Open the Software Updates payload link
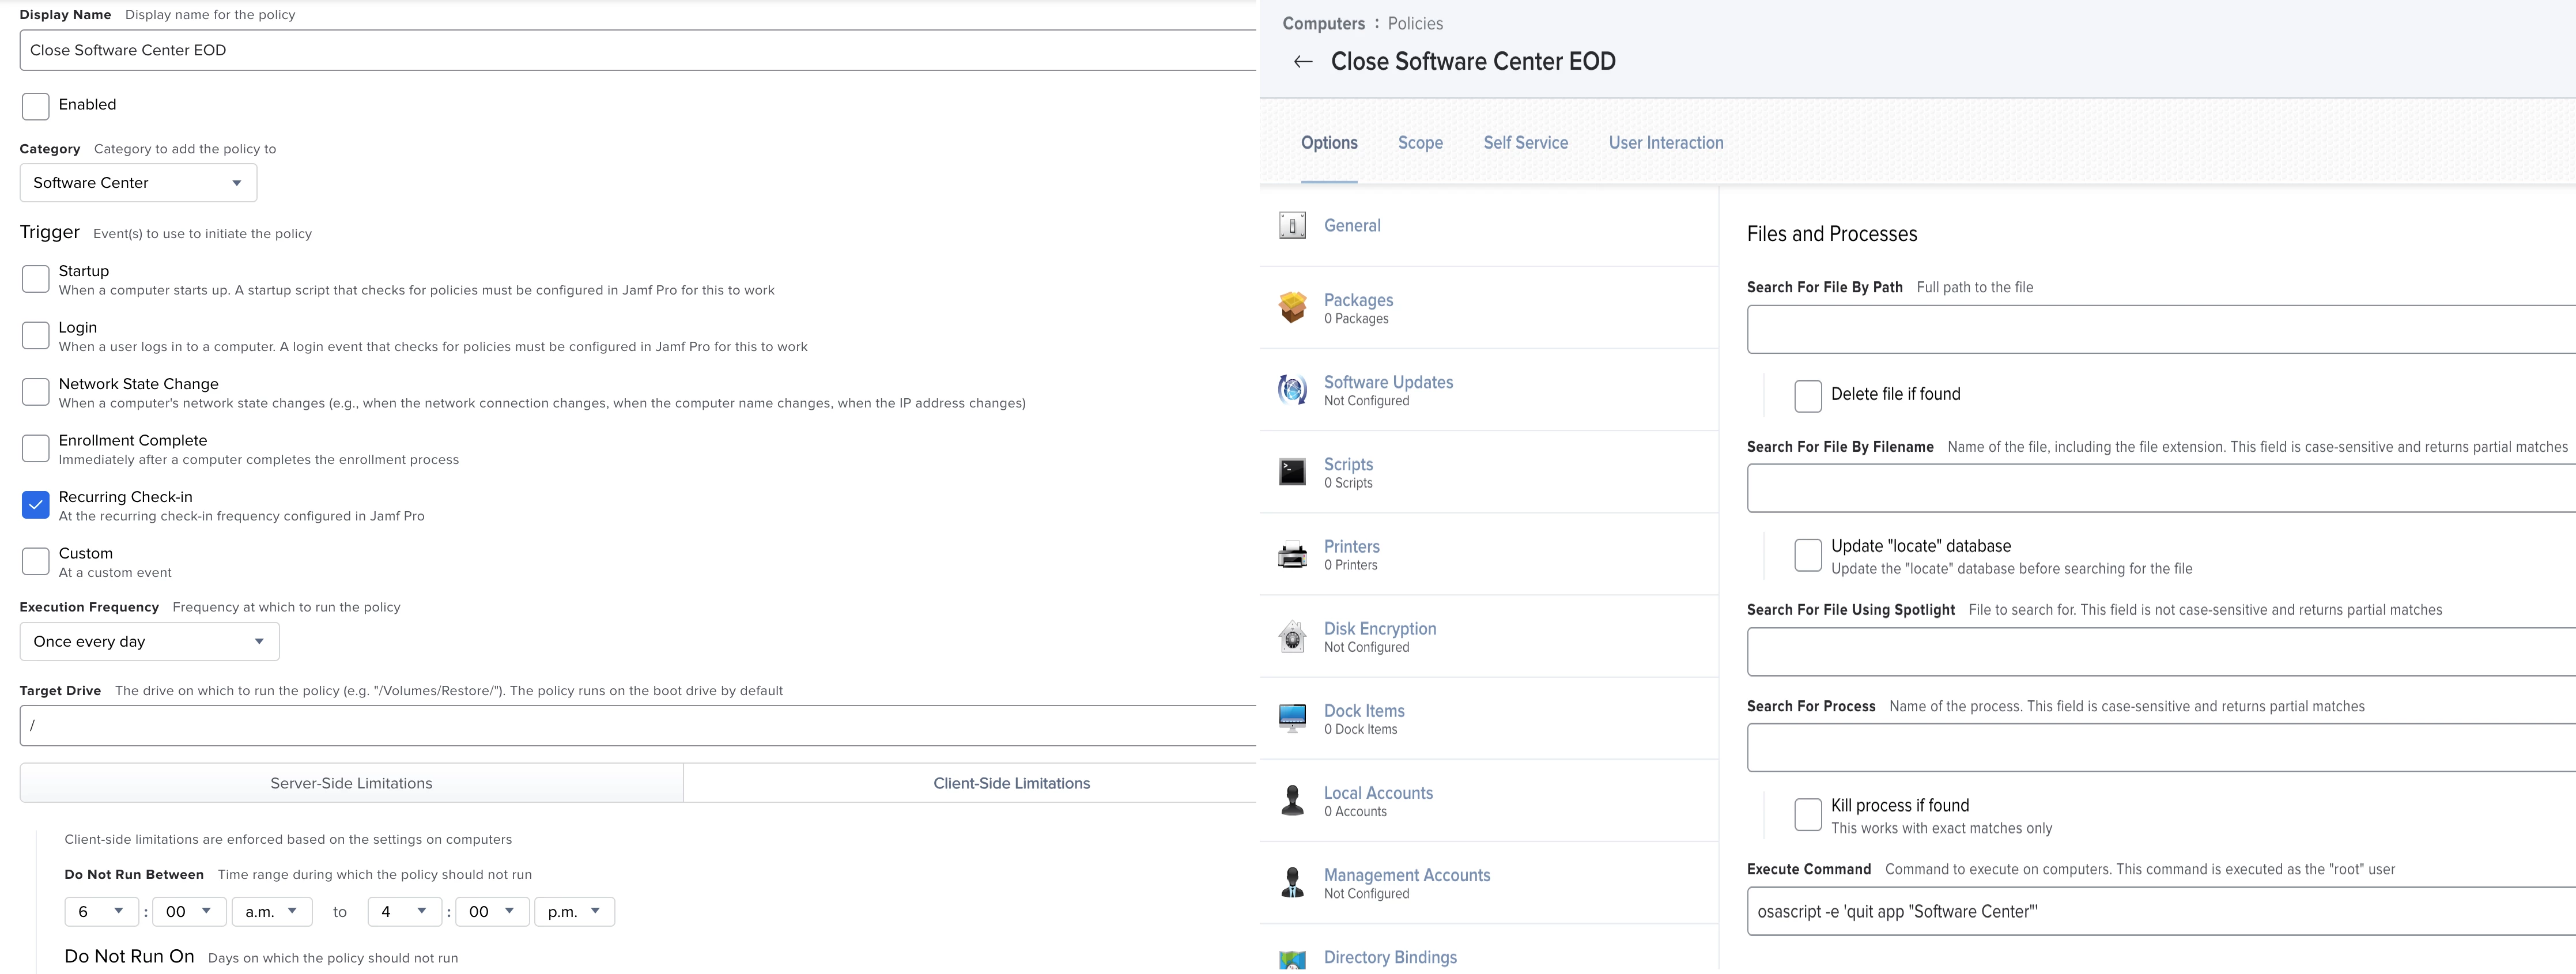 [x=1388, y=382]
